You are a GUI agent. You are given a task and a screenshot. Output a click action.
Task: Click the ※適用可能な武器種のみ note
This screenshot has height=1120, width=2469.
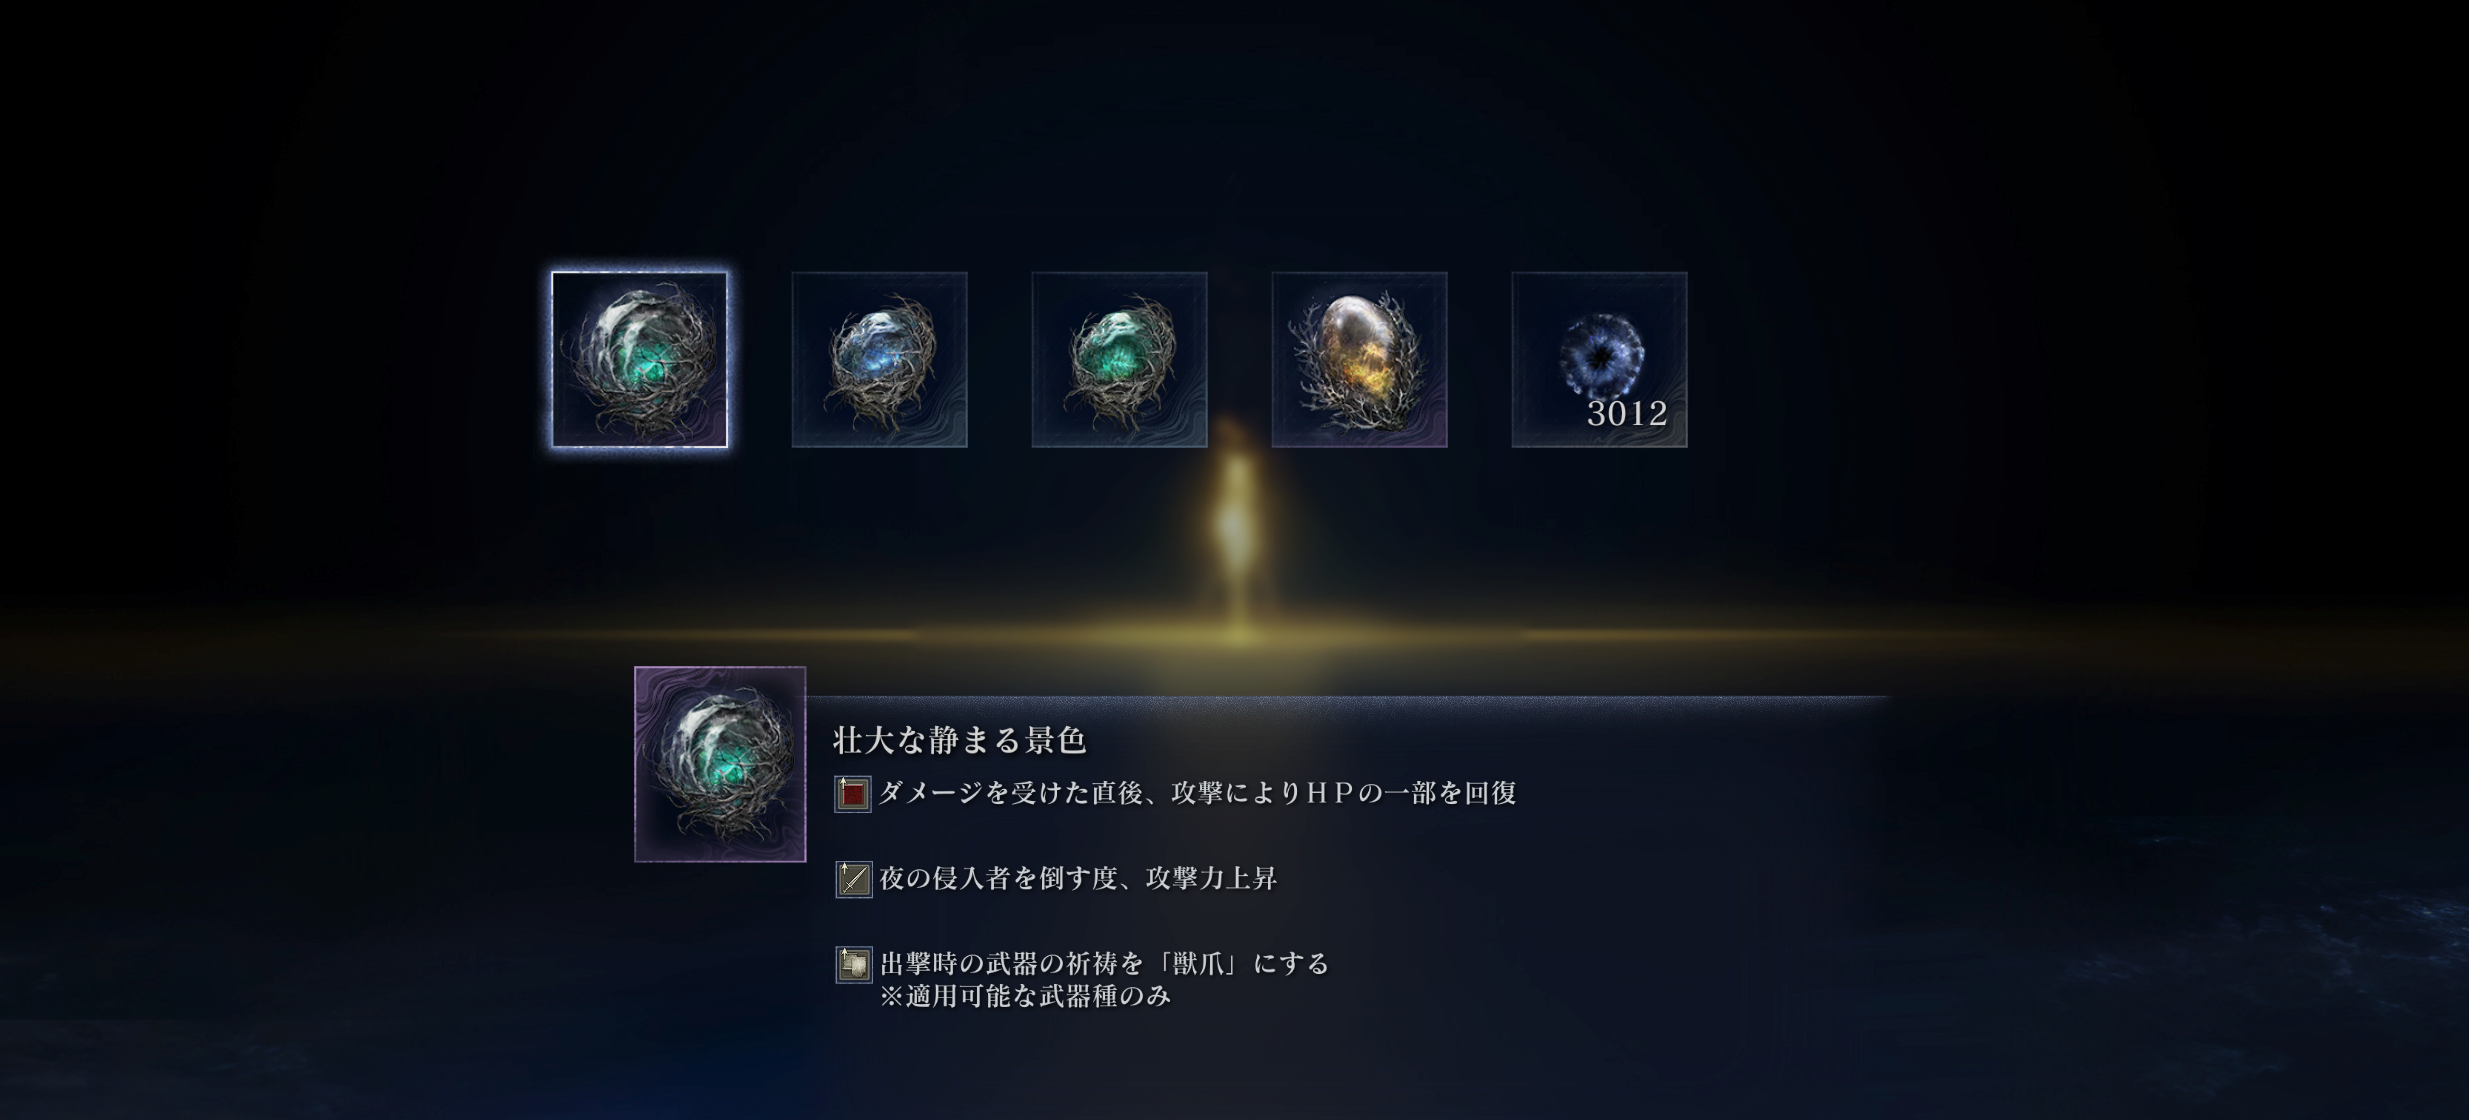[1025, 996]
